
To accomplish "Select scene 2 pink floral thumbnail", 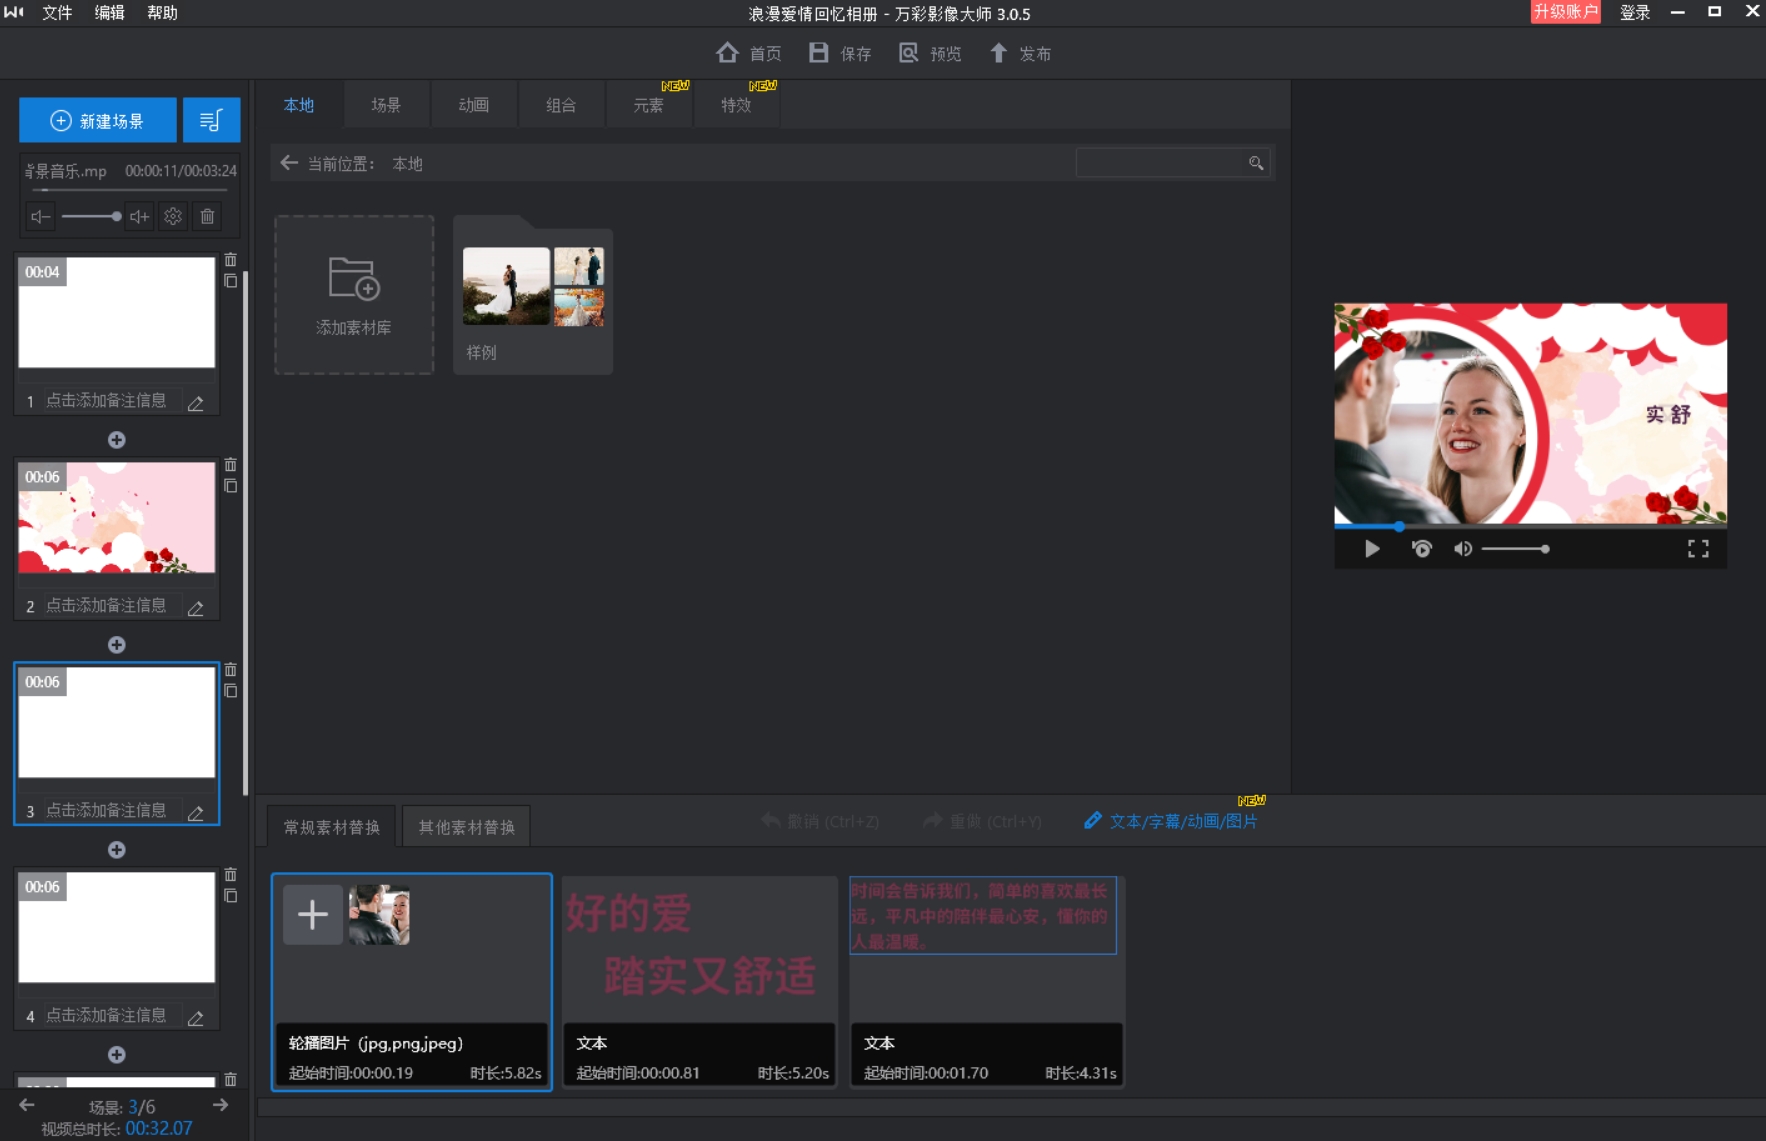I will (x=117, y=518).
